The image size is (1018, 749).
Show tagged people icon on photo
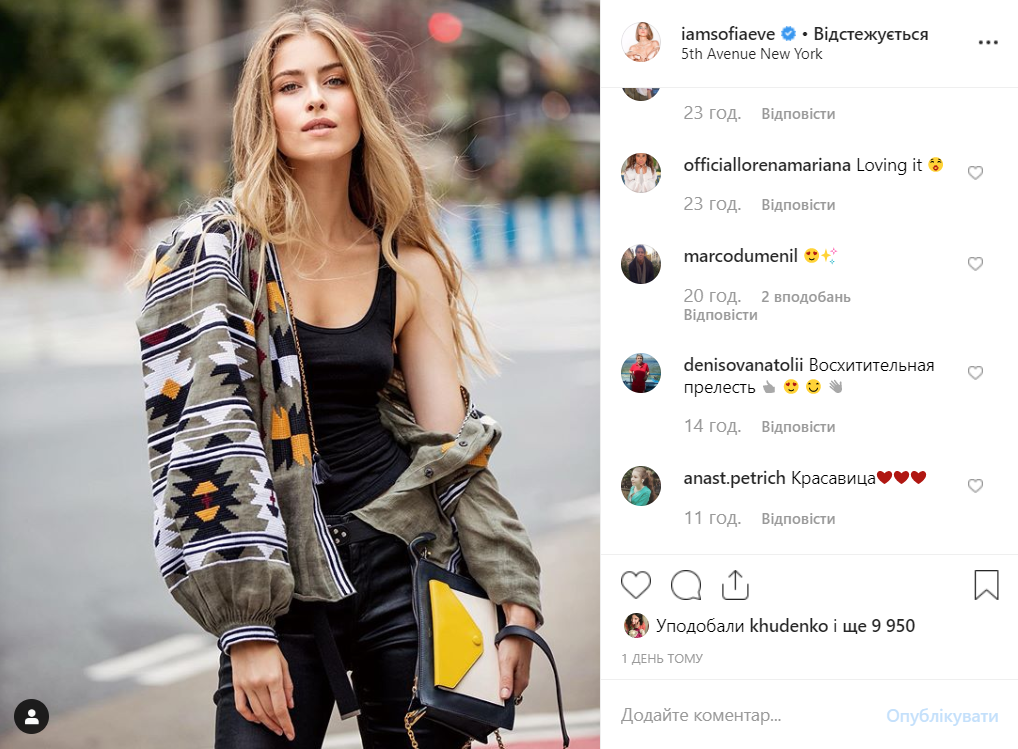(x=31, y=717)
